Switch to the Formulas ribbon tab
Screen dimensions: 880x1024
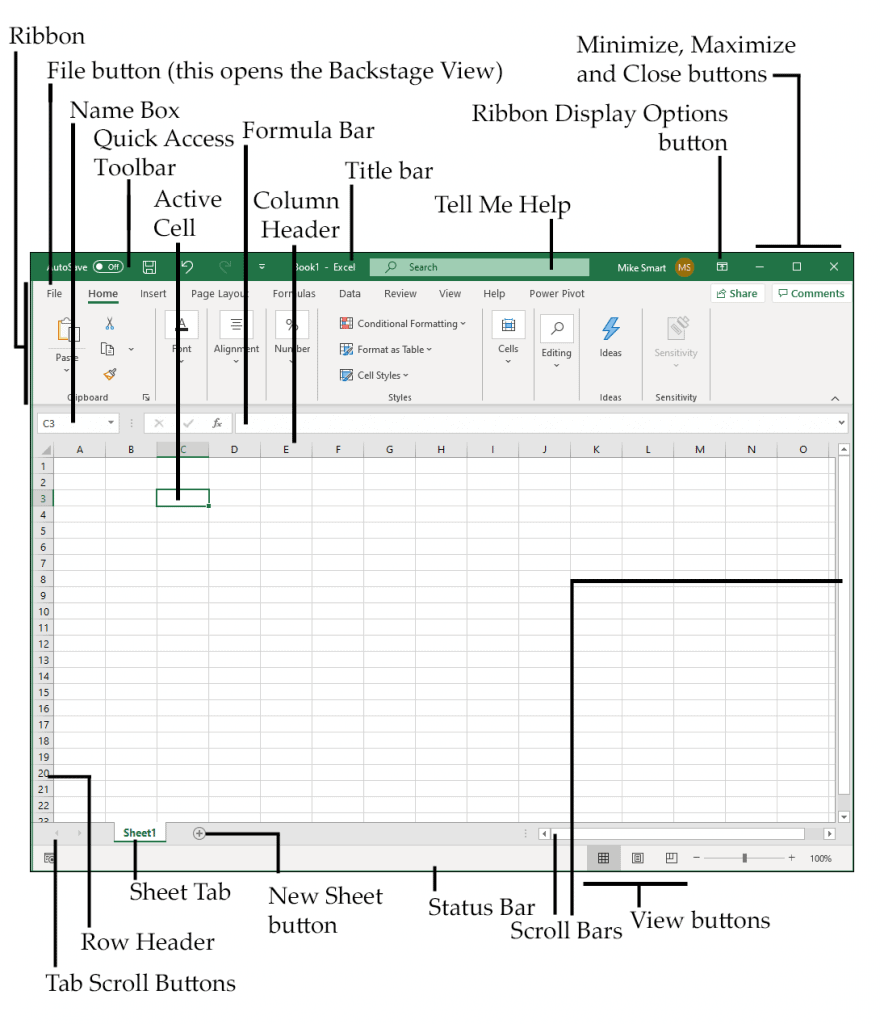(x=293, y=293)
